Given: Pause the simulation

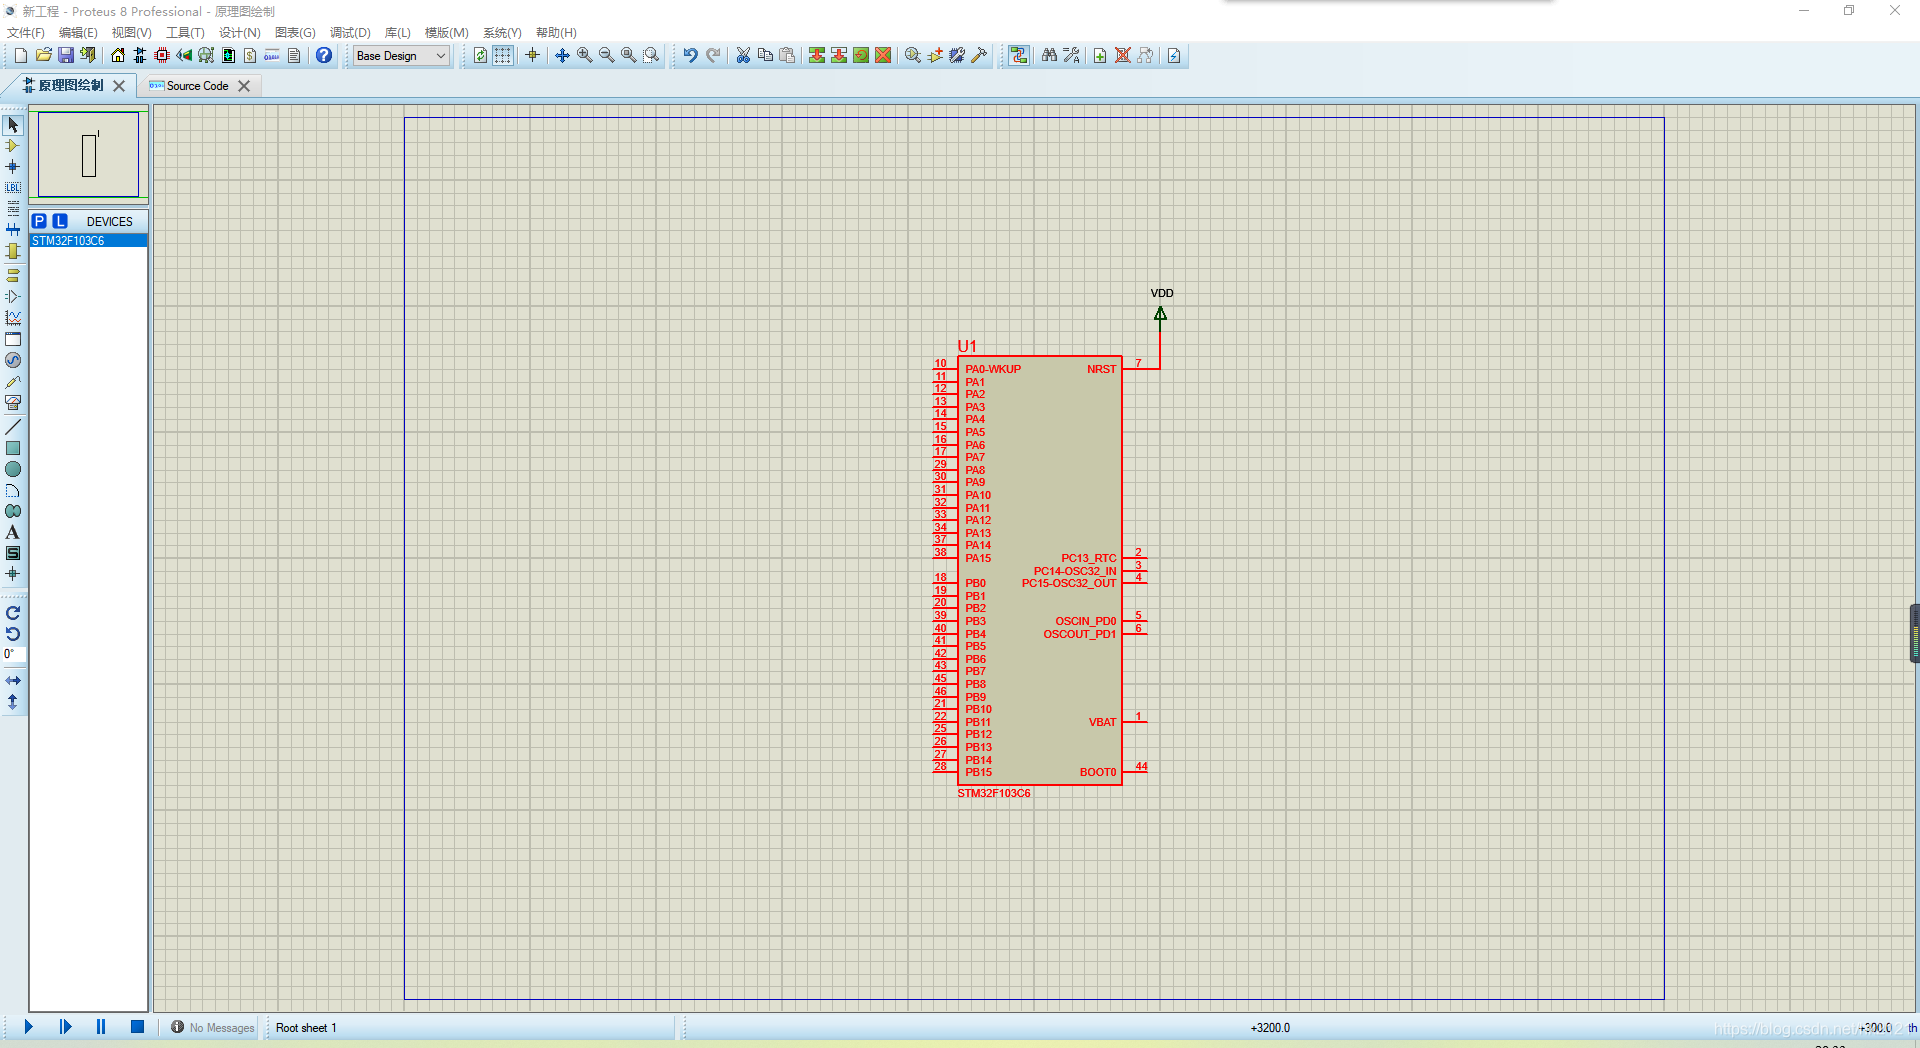Looking at the screenshot, I should pyautogui.click(x=101, y=1027).
